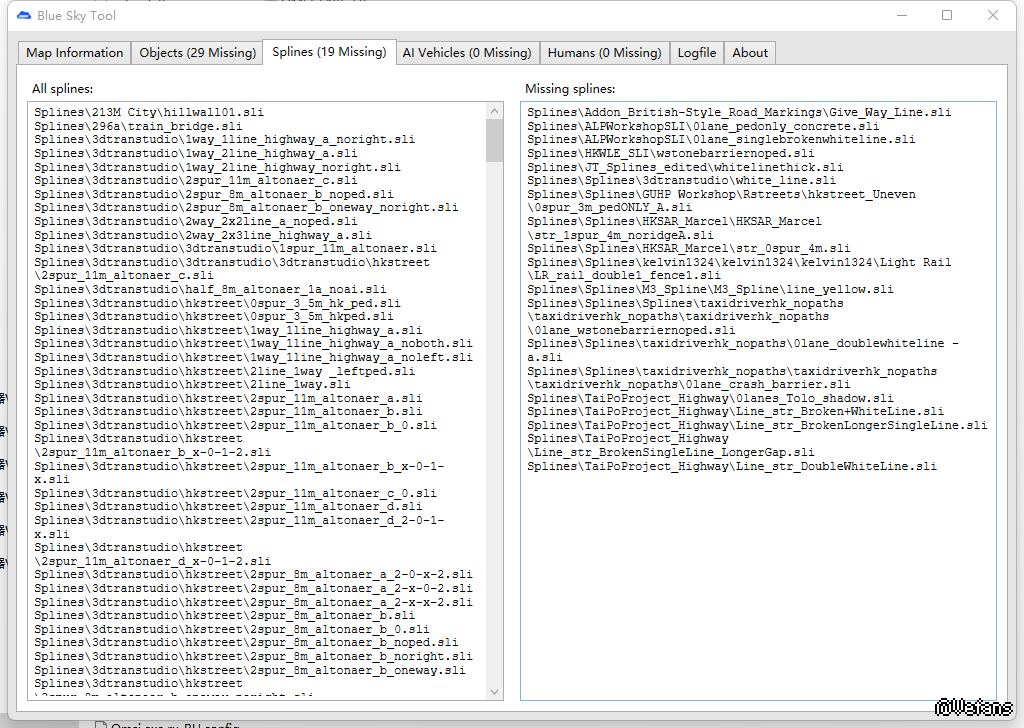Switch to Humans (0 Missing) tab
1024x728 pixels.
coord(604,53)
